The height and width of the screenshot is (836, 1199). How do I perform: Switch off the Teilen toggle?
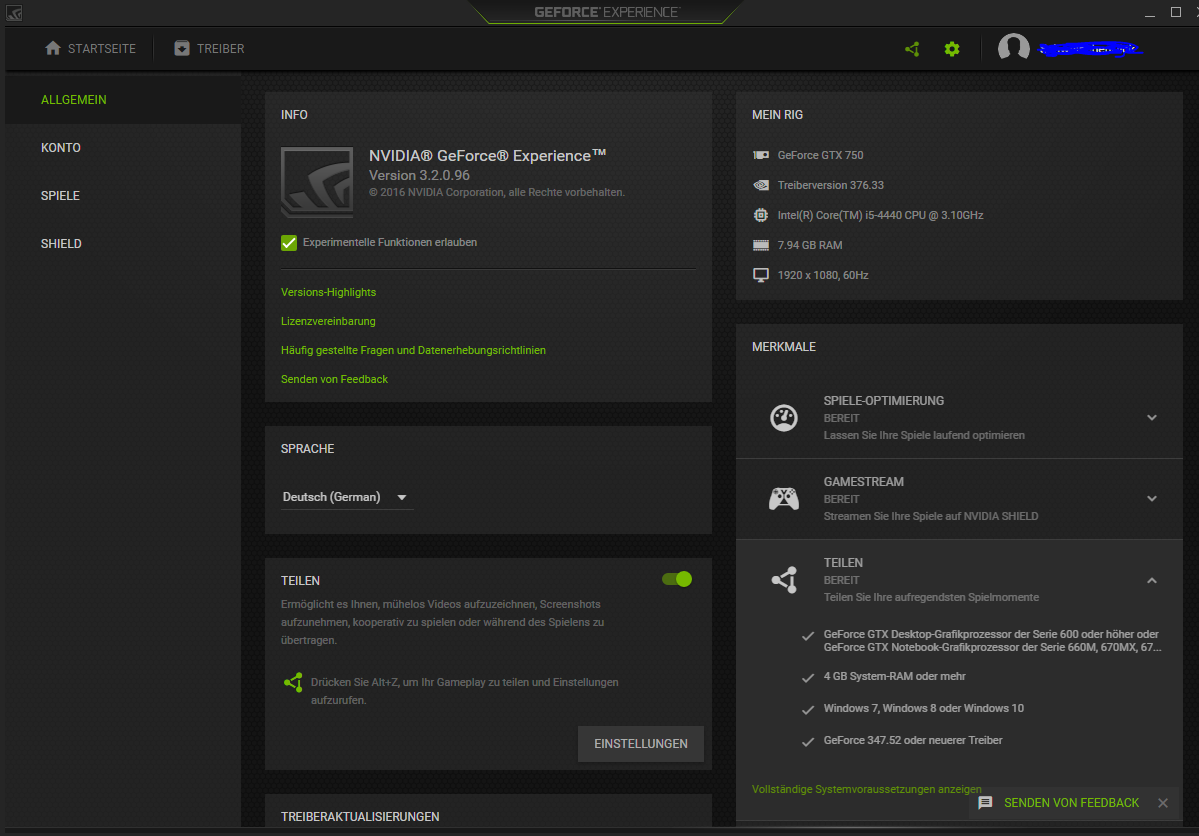pos(677,579)
